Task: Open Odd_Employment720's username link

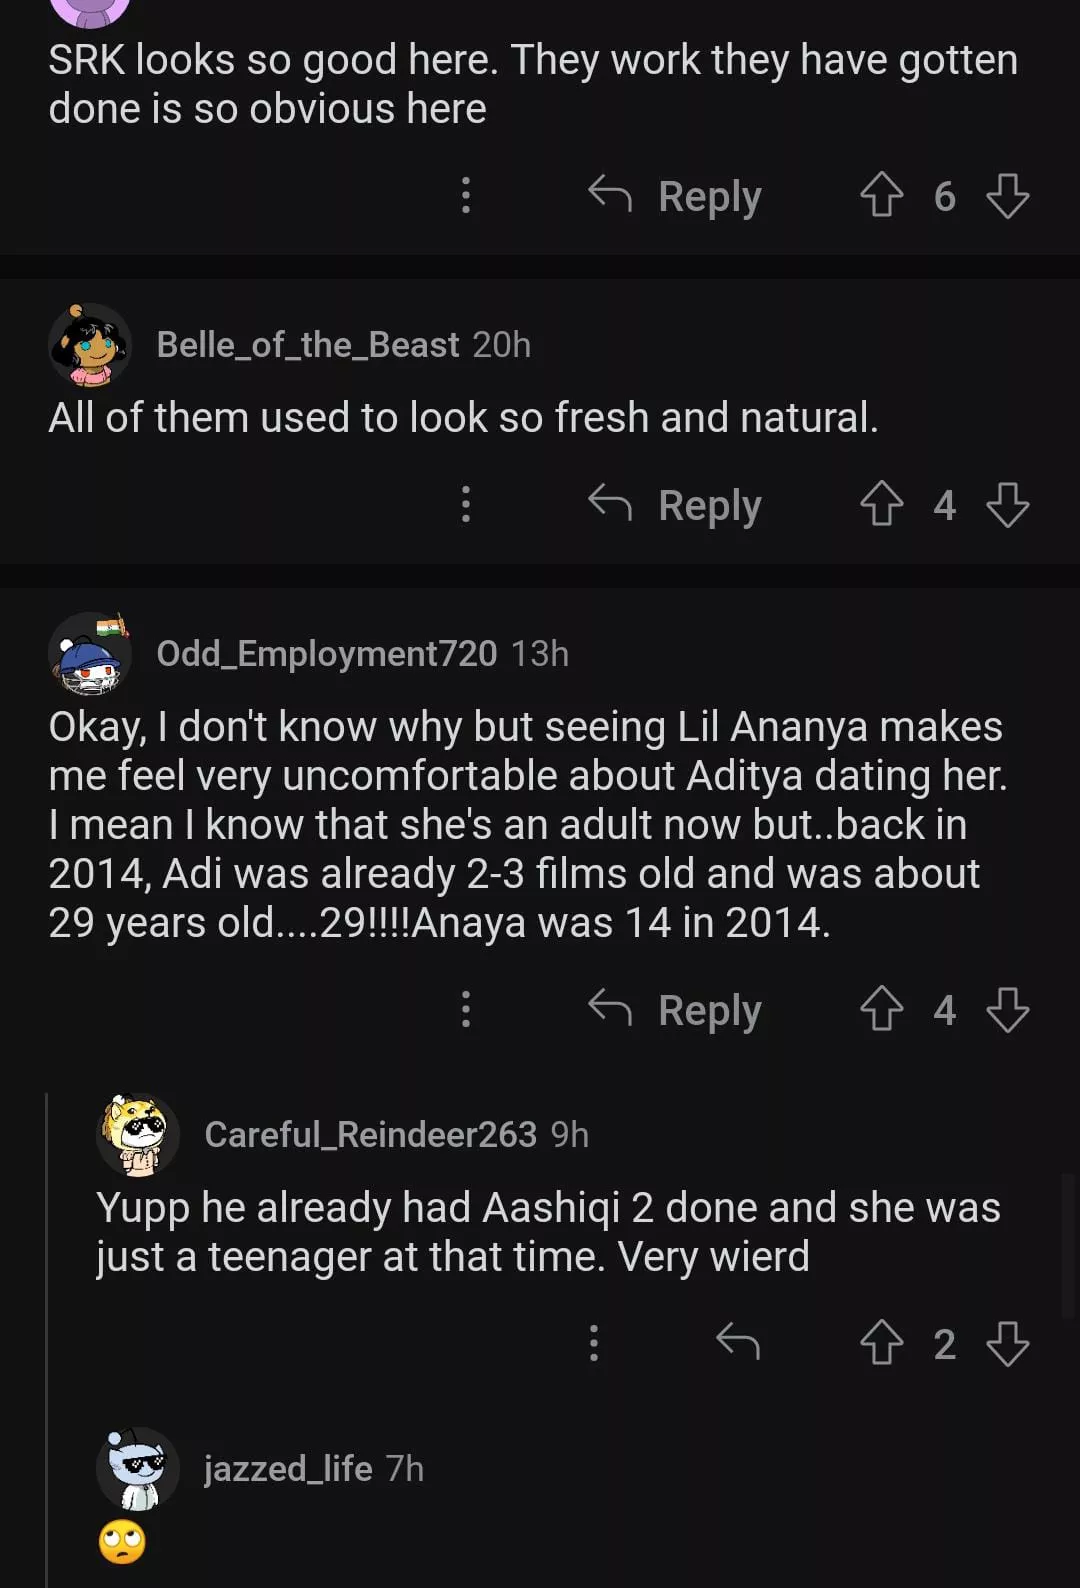Action: pyautogui.click(x=326, y=654)
